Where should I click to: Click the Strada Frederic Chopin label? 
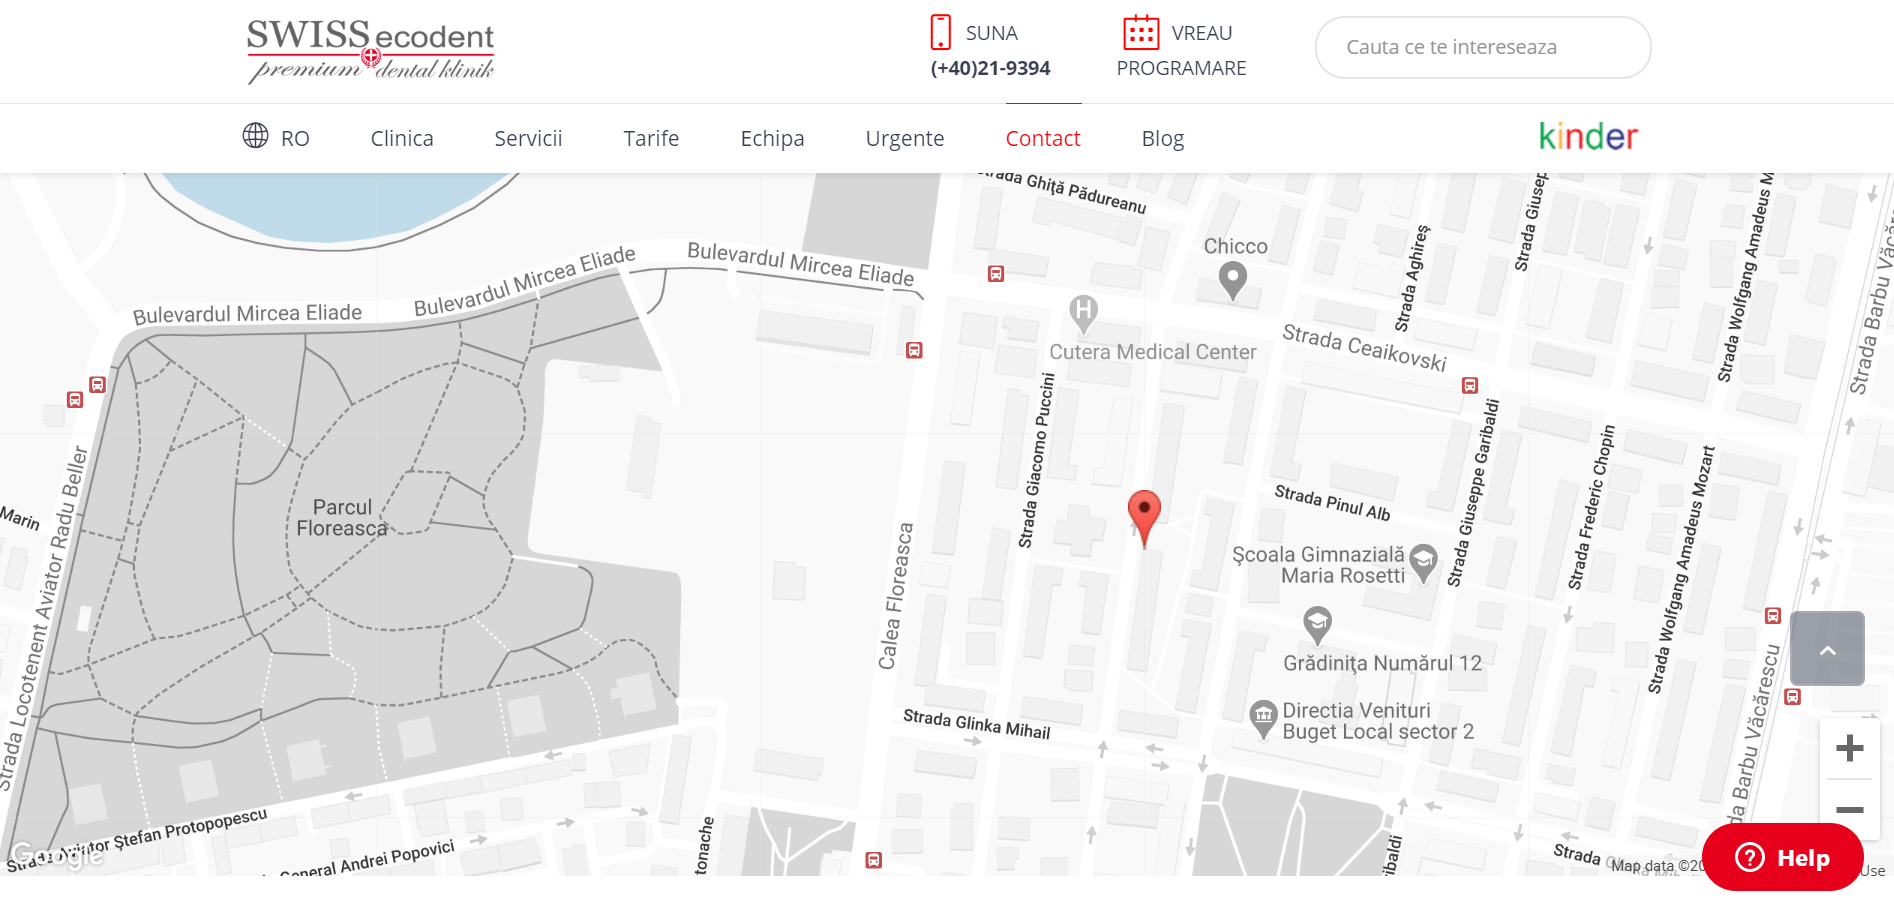pyautogui.click(x=1591, y=508)
